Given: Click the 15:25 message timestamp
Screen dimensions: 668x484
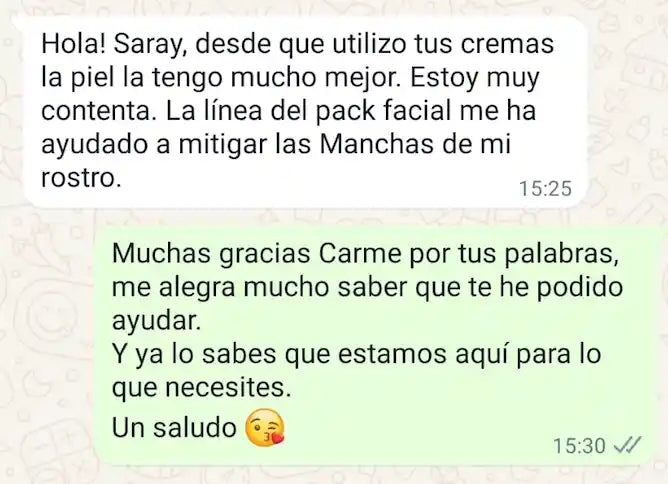Looking at the screenshot, I should (545, 189).
